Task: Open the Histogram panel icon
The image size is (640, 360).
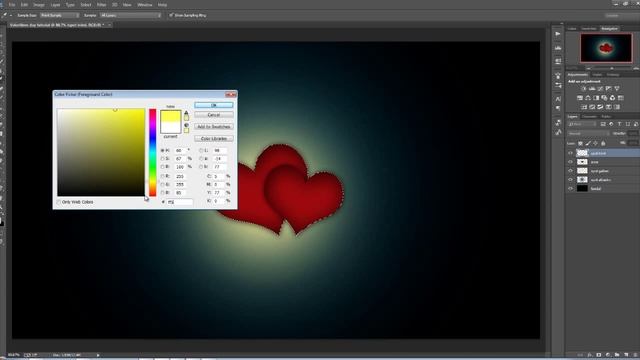Action: tap(558, 48)
